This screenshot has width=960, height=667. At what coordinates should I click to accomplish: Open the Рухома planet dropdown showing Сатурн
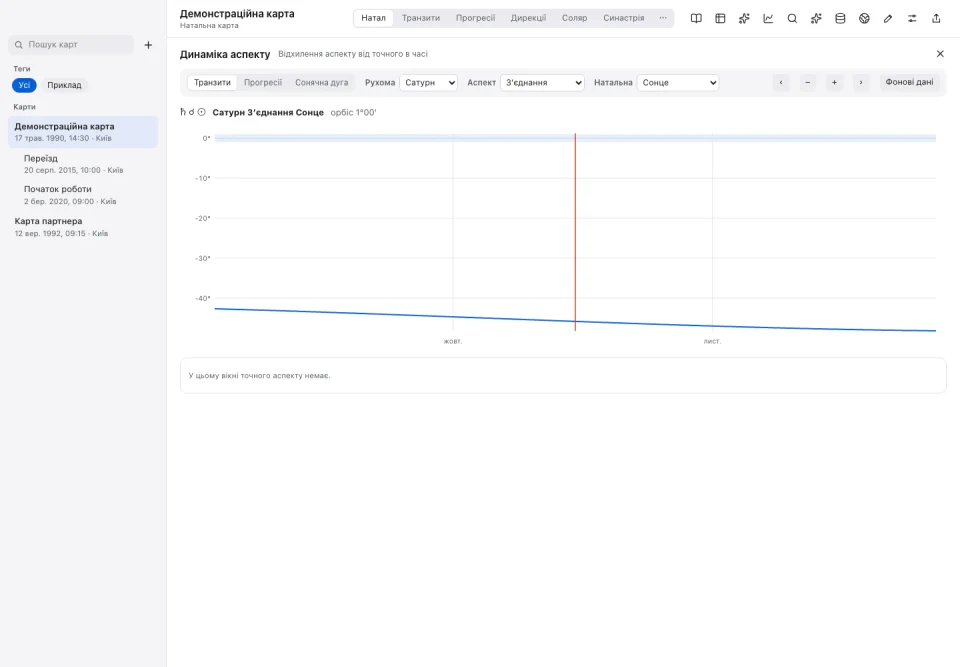pos(429,83)
